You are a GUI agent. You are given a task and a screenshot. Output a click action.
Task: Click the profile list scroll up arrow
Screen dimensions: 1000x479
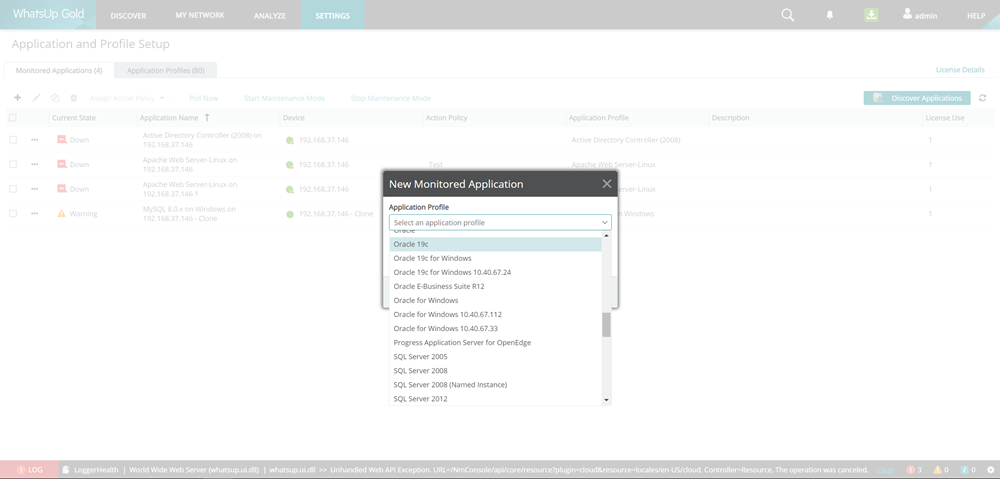point(607,235)
